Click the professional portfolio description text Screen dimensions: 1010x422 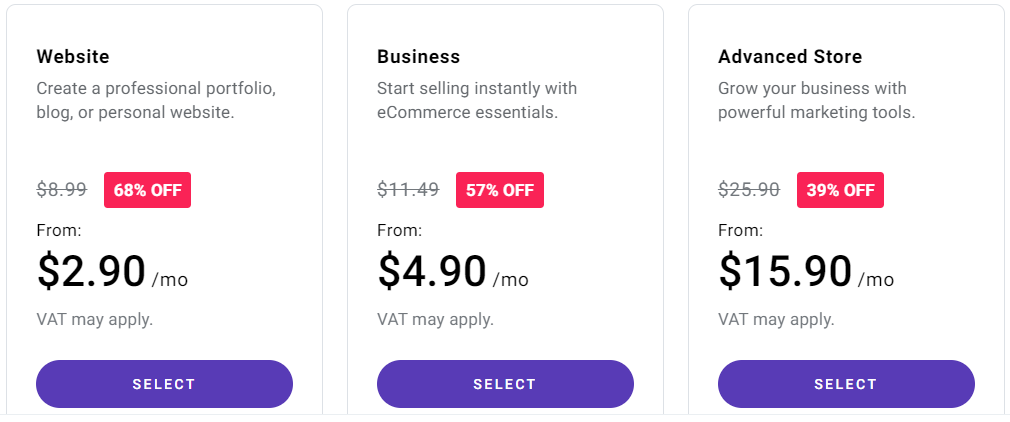156,100
